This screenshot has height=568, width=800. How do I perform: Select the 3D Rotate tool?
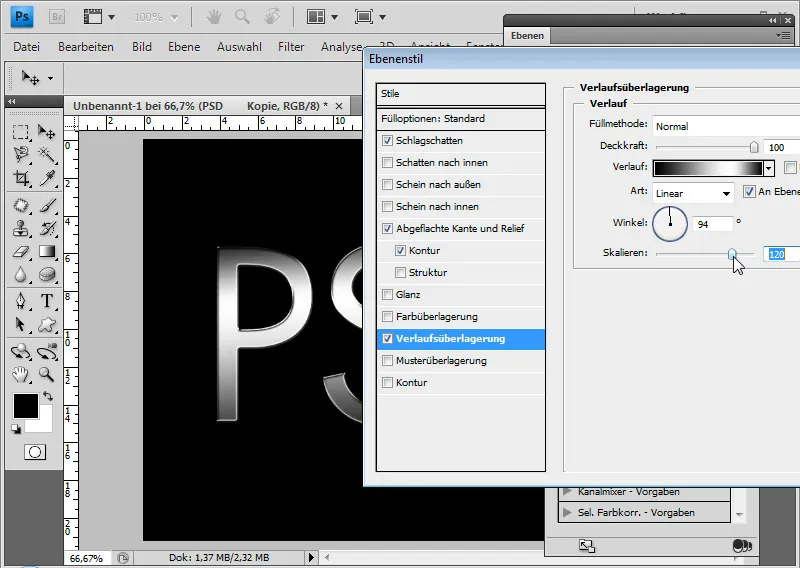pos(20,351)
